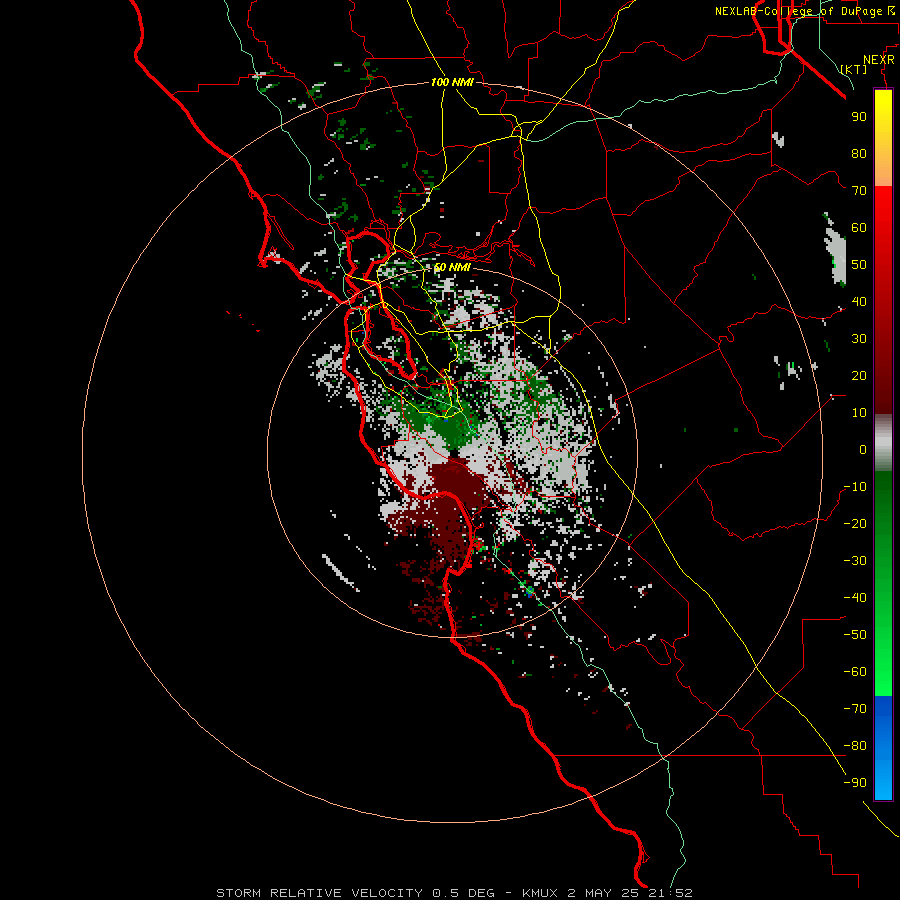
Task: Pick the "-30" label on the velocity scale
Action: (x=855, y=561)
